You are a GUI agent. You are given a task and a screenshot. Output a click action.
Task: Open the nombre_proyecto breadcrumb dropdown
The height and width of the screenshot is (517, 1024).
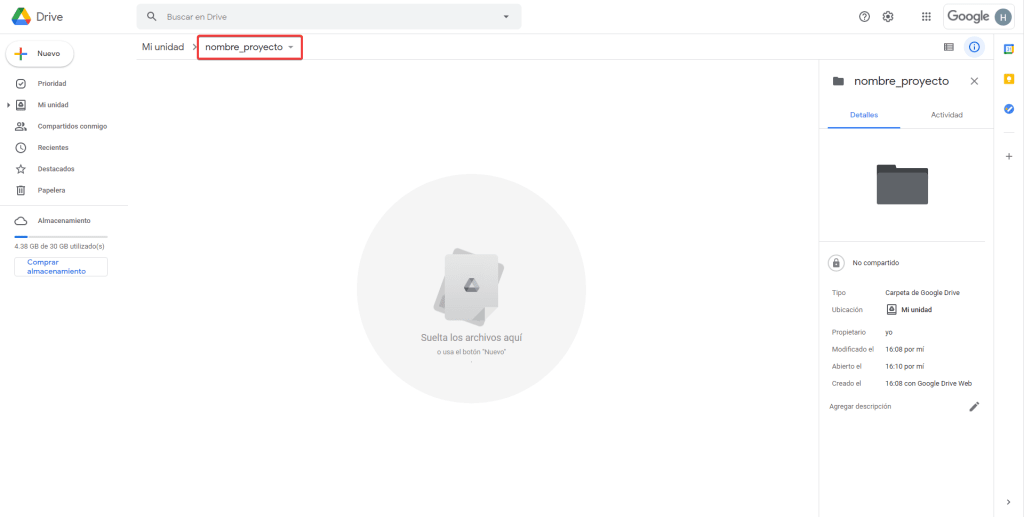250,48
